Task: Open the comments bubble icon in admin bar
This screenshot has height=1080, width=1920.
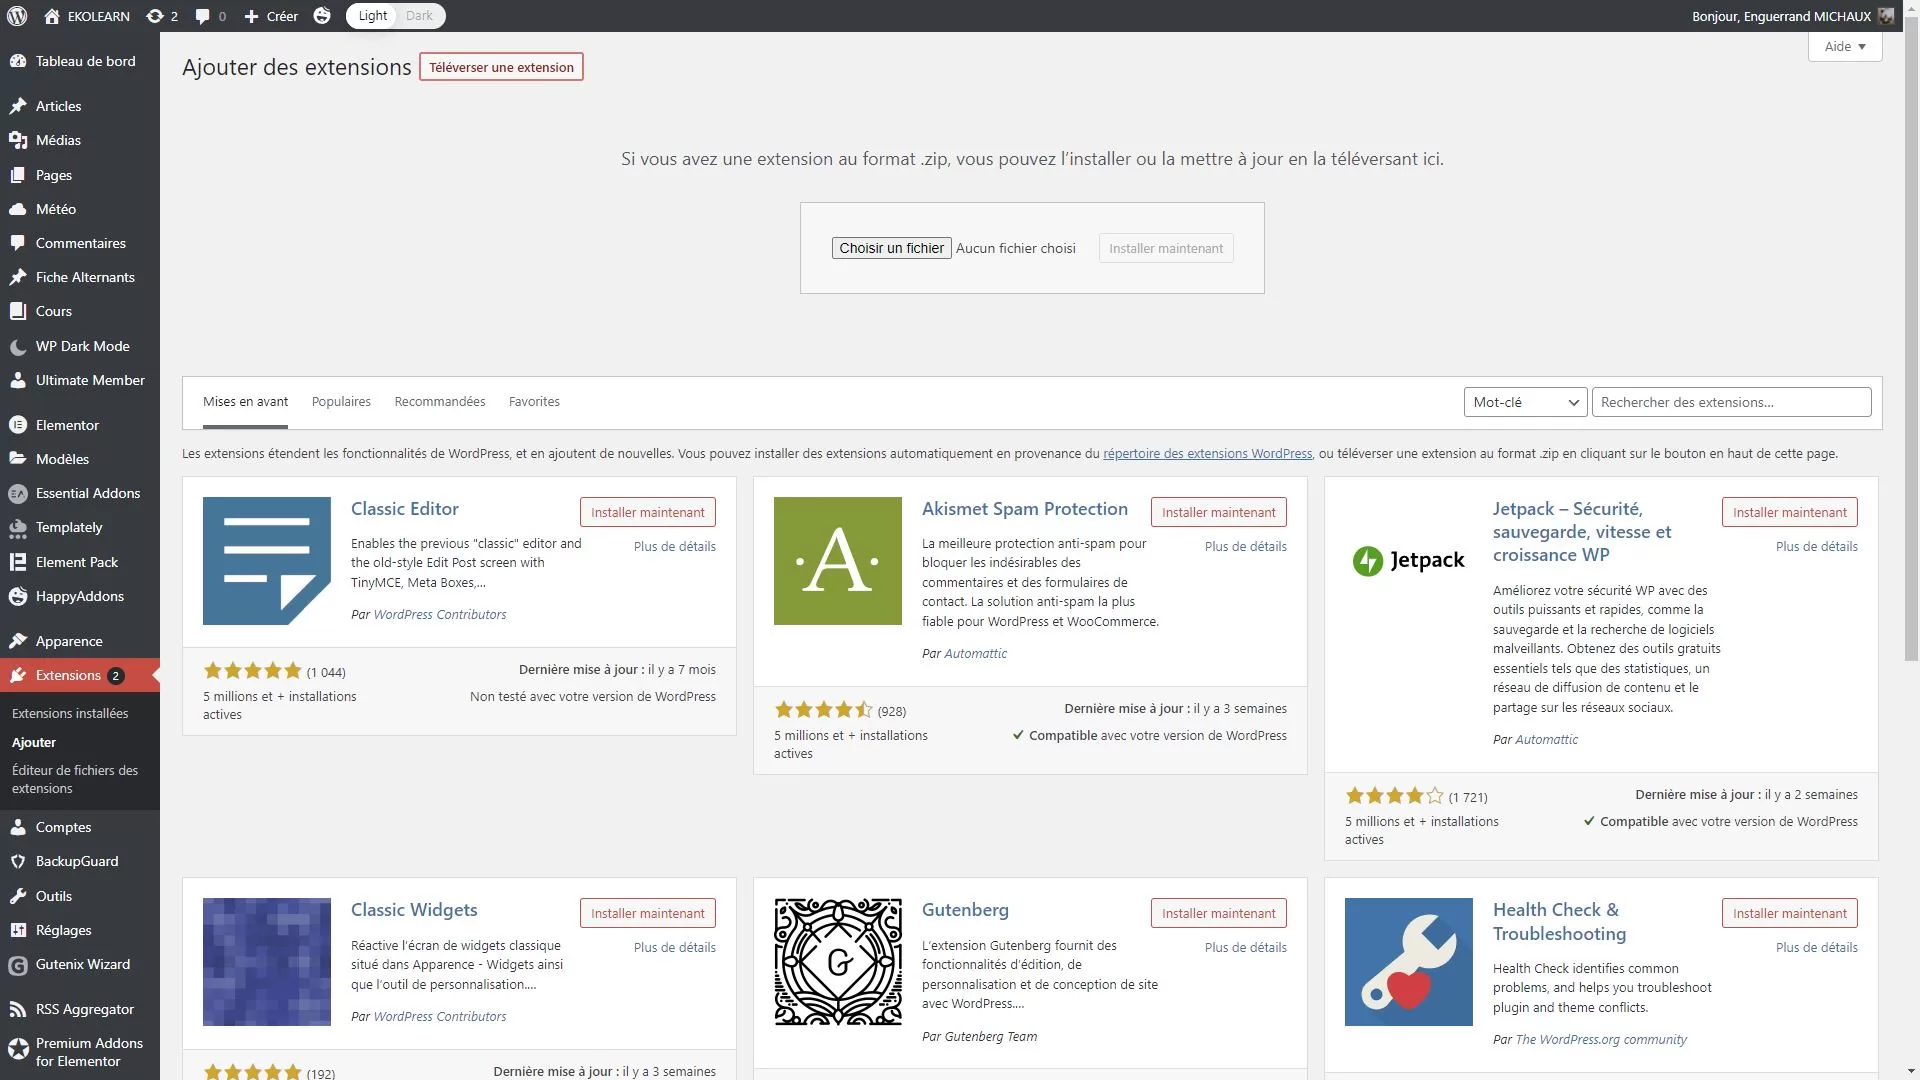Action: click(203, 16)
